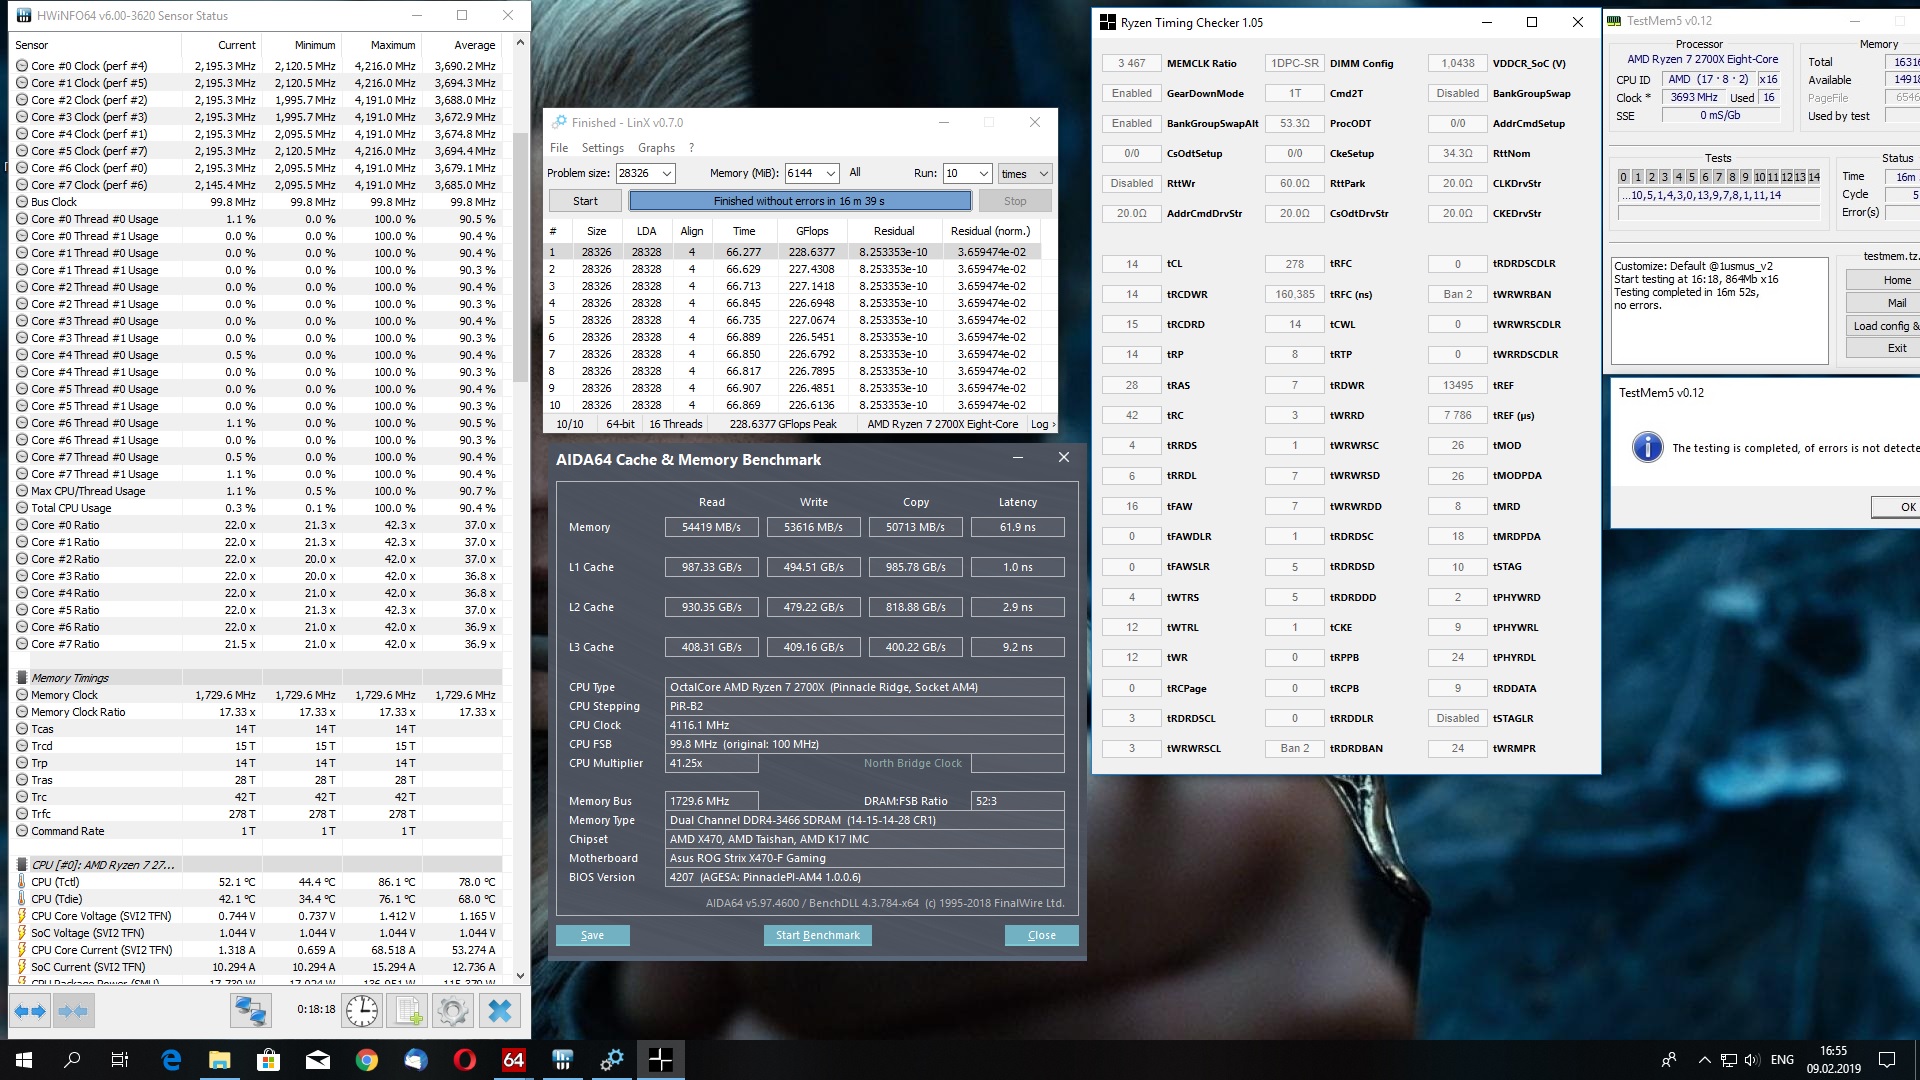Screen dimensions: 1920x1080
Task: Open the Settings menu in LinX
Action: (x=602, y=148)
